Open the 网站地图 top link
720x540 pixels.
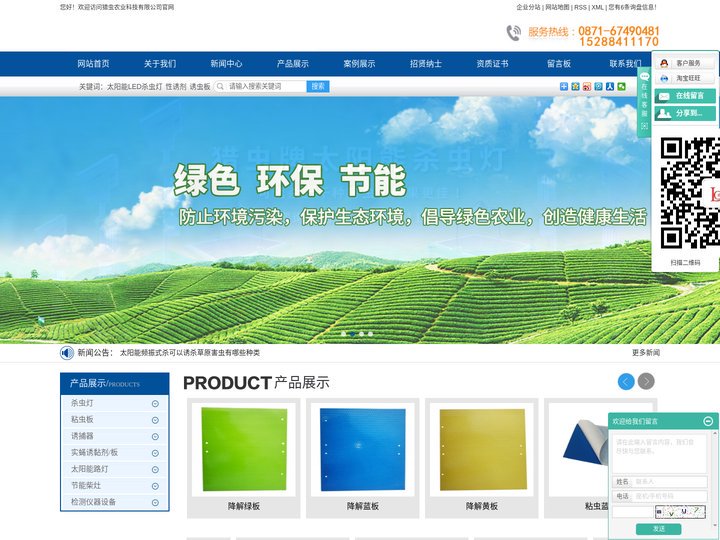pyautogui.click(x=557, y=7)
